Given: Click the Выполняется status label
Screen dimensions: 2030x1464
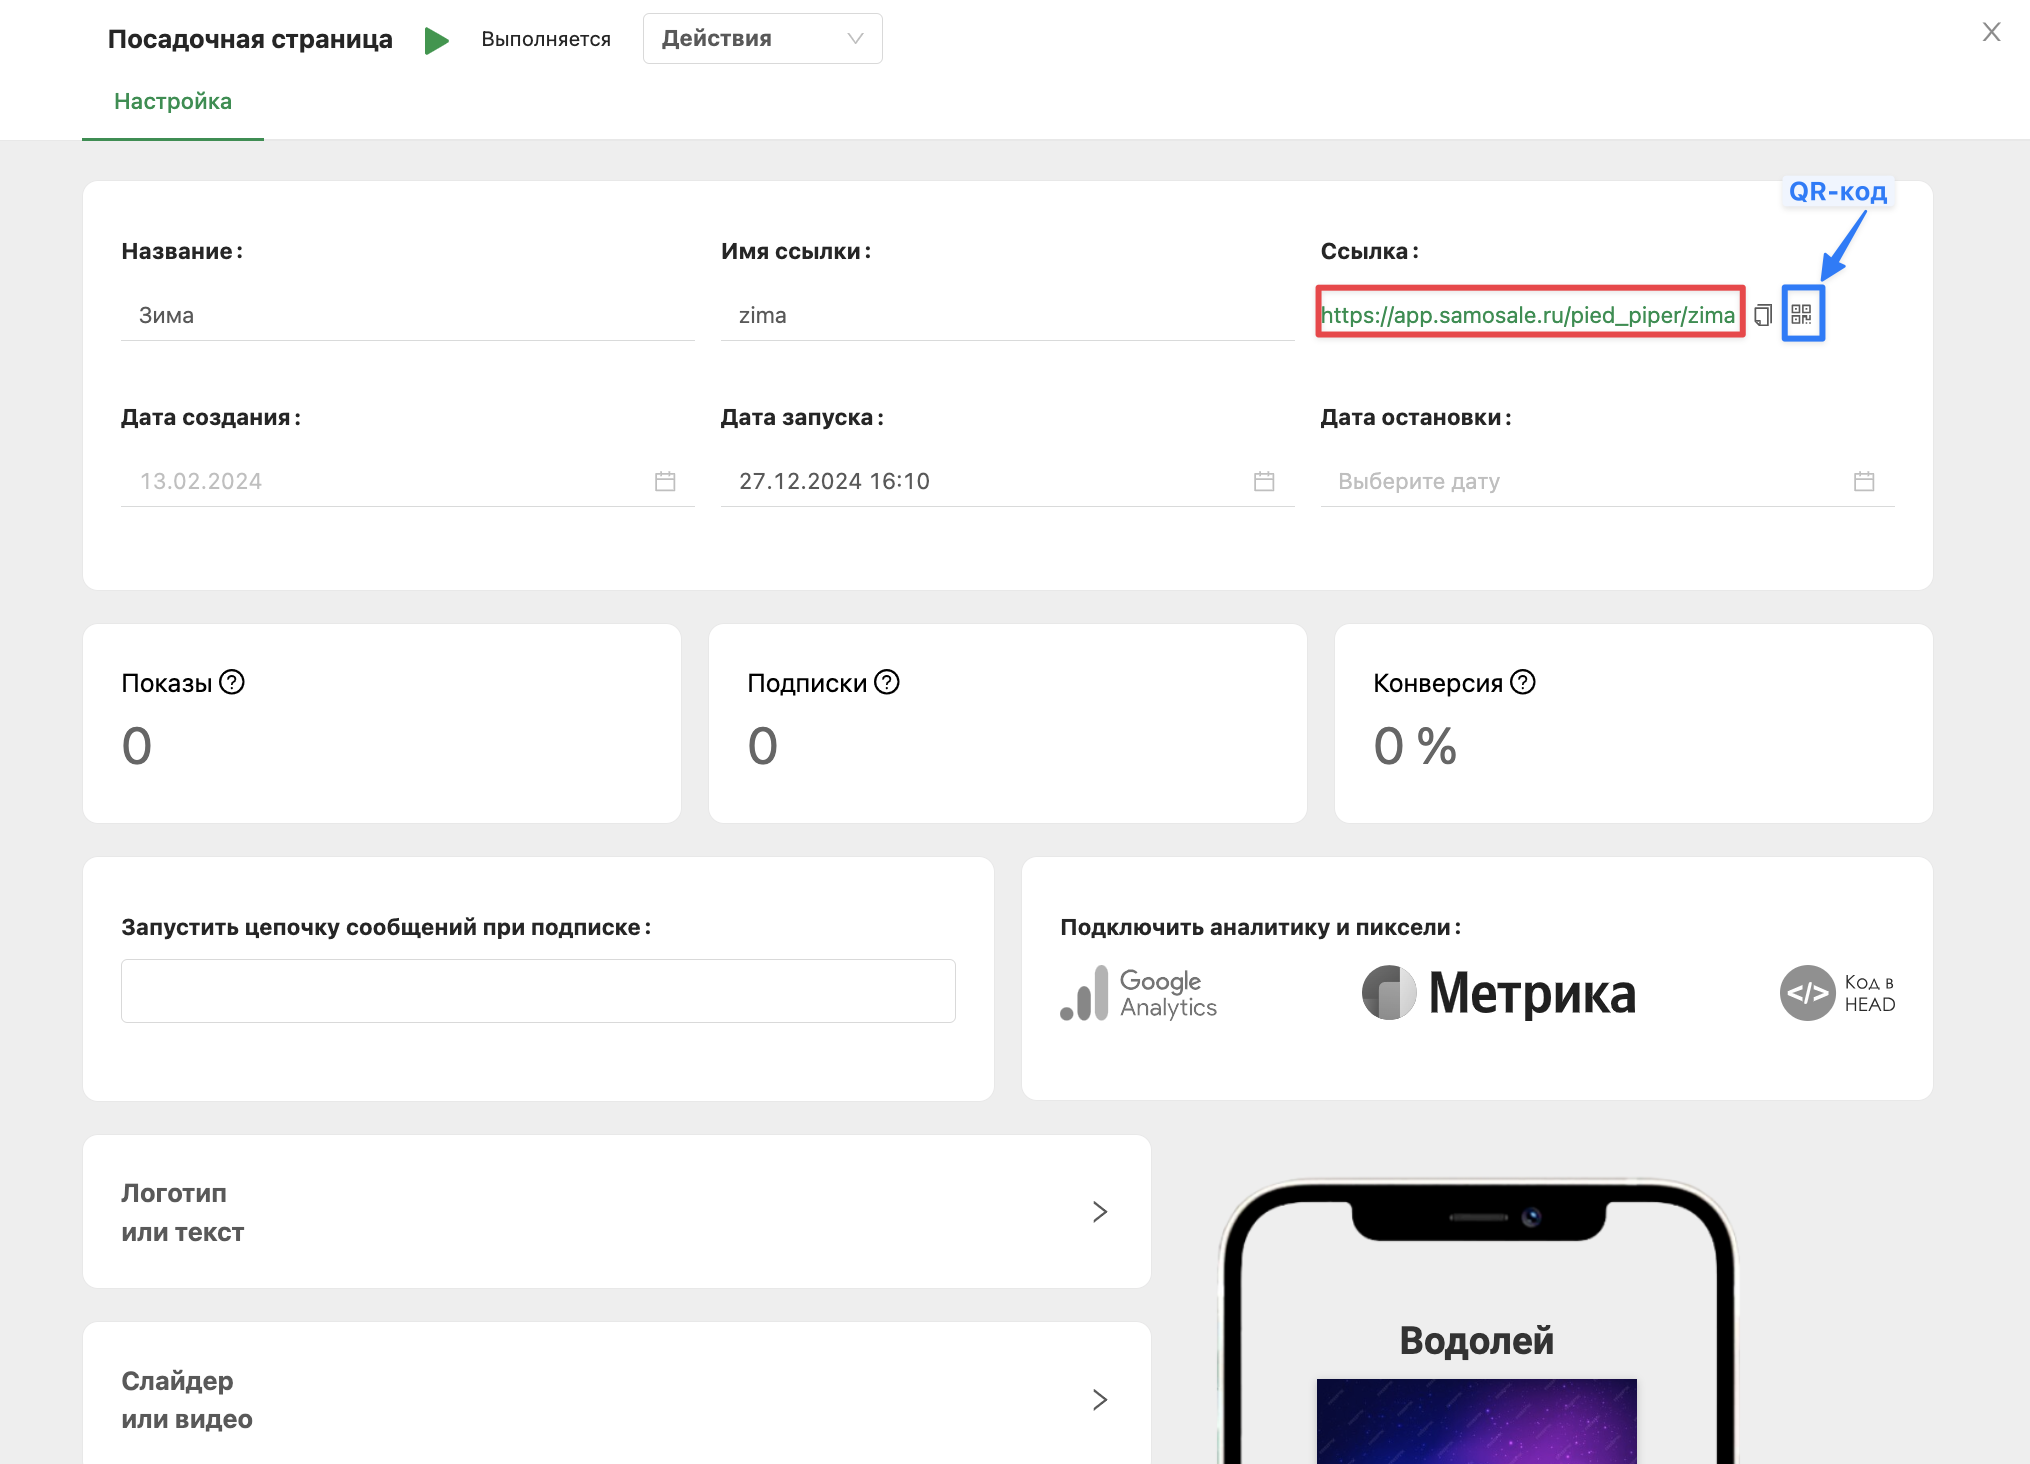Looking at the screenshot, I should point(546,39).
